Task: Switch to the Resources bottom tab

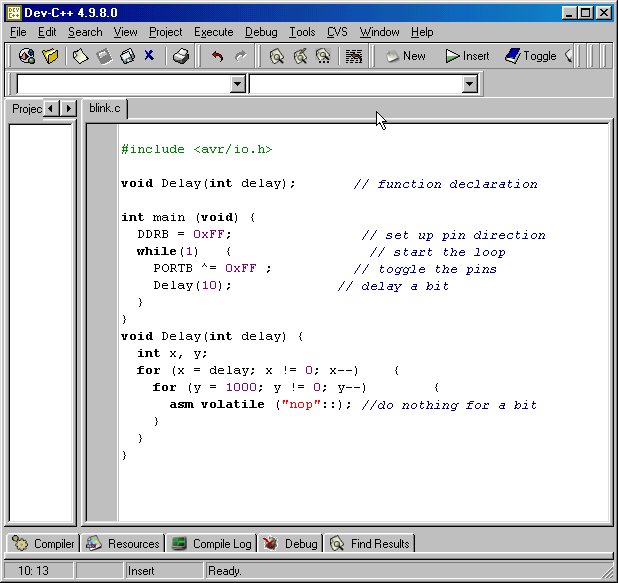Action: (123, 544)
